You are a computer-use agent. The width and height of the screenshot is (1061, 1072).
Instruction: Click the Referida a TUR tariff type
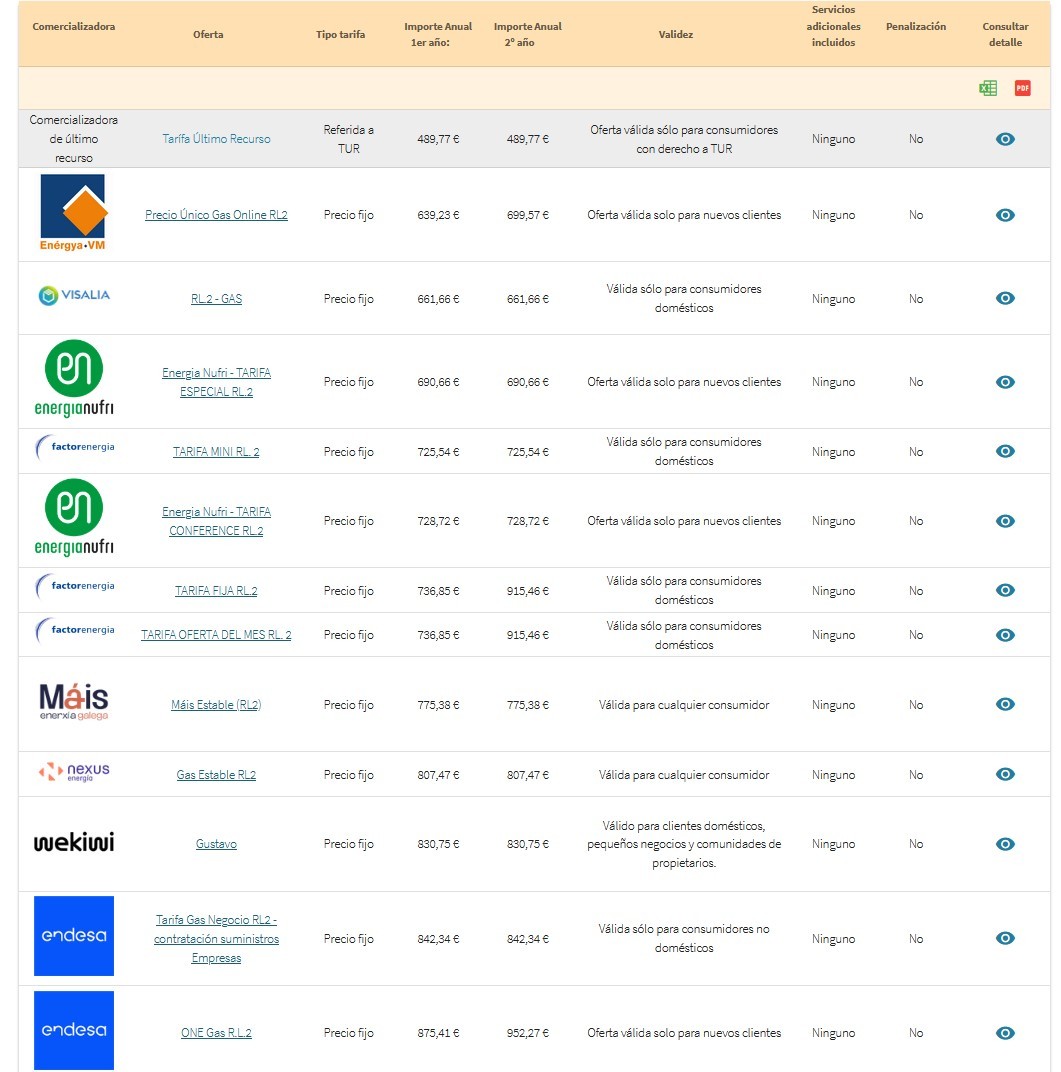click(349, 139)
